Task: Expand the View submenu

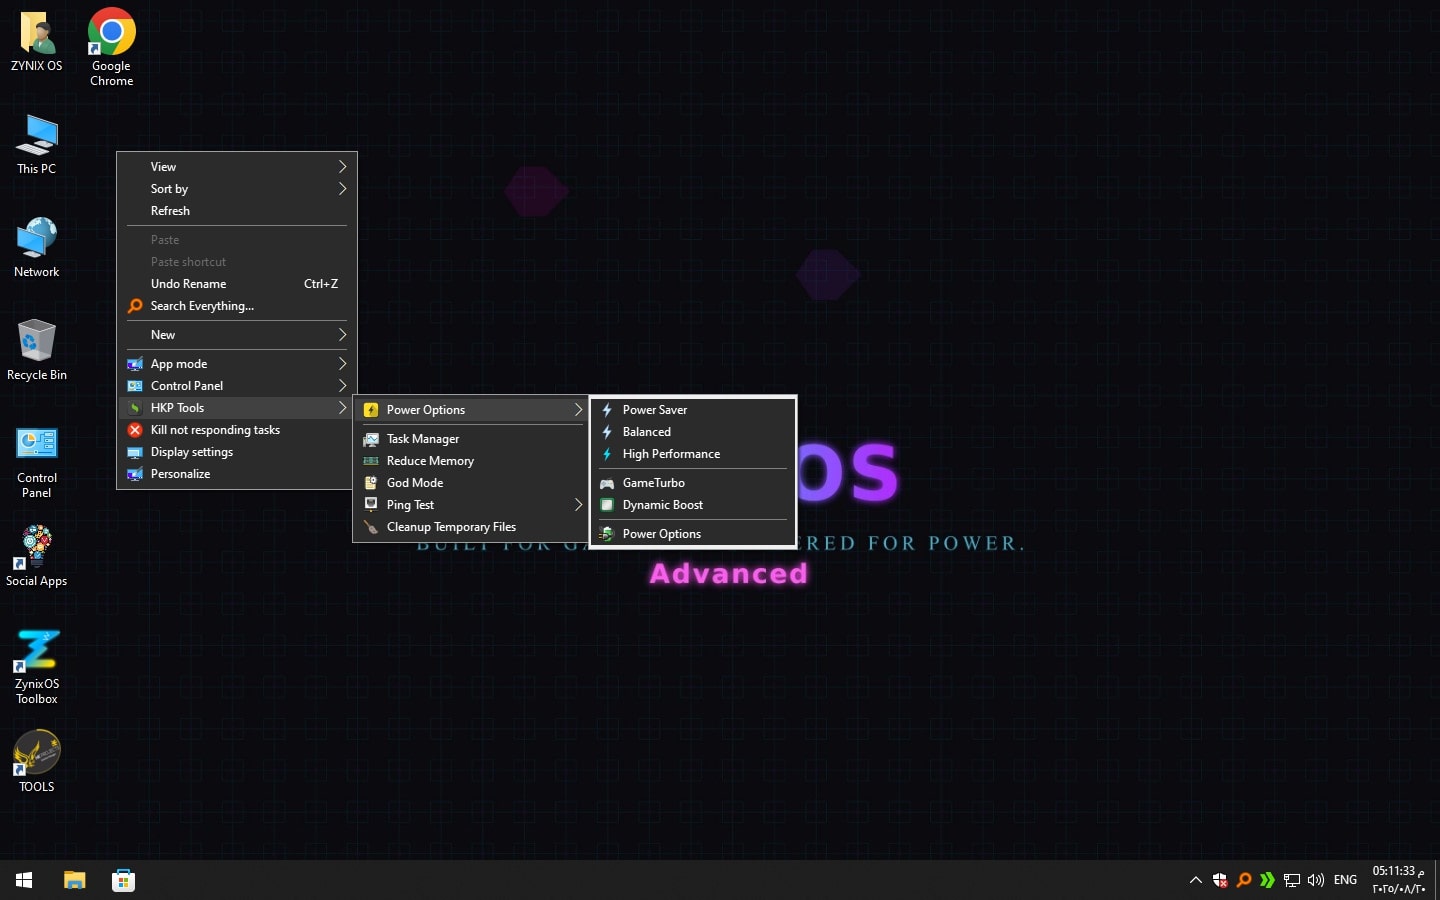Action: [x=236, y=167]
